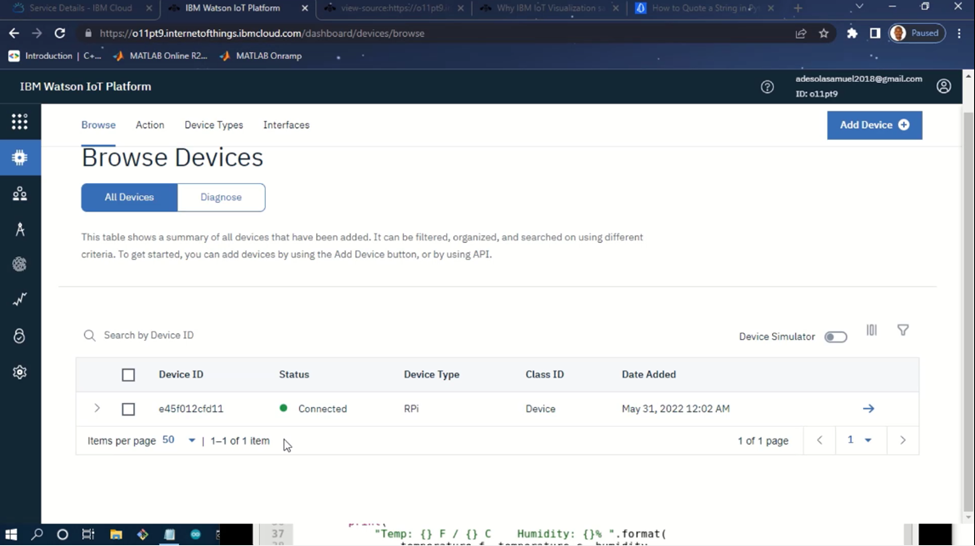Open the app switcher grid icon
The width and height of the screenshot is (975, 546).
[x=20, y=121]
